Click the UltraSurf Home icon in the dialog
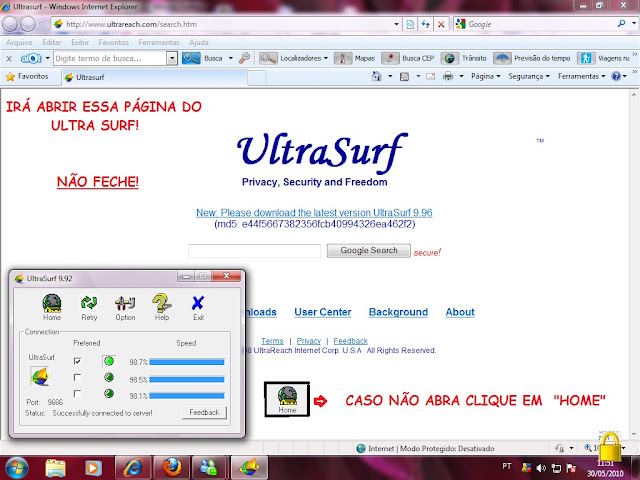Screen dimensions: 640x480 pyautogui.click(x=52, y=303)
